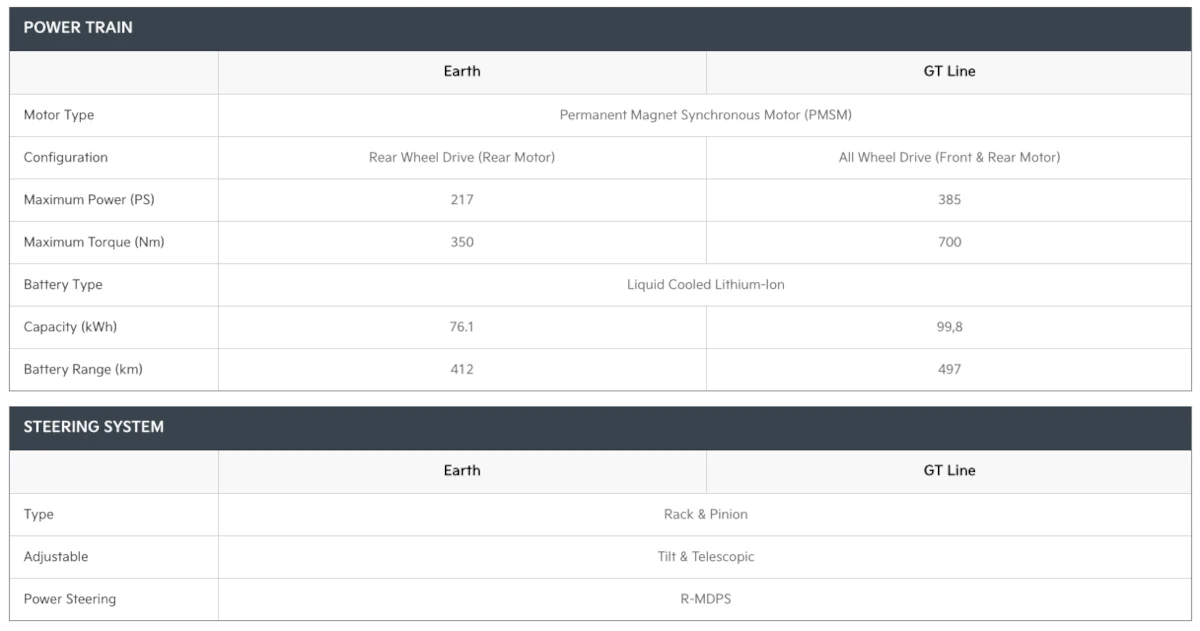Click Liquid Cooled Lithium-Ion battery text
Image resolution: width=1200 pixels, height=631 pixels.
point(705,285)
